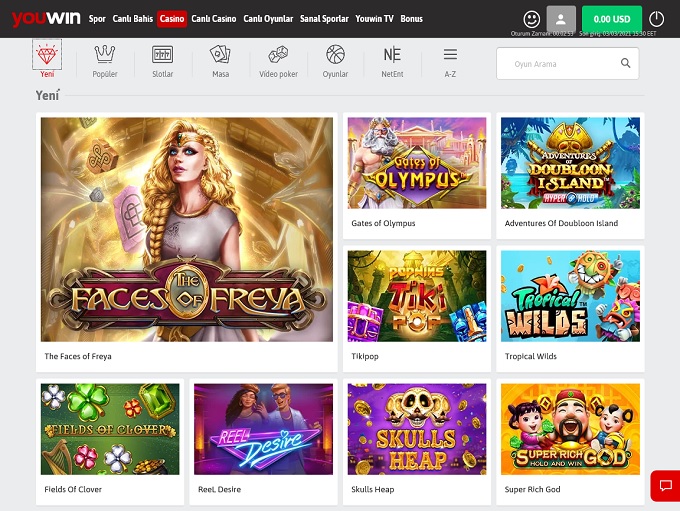The width and height of the screenshot is (680, 511).
Task: Click the smiley face icon in header
Action: (x=532, y=19)
